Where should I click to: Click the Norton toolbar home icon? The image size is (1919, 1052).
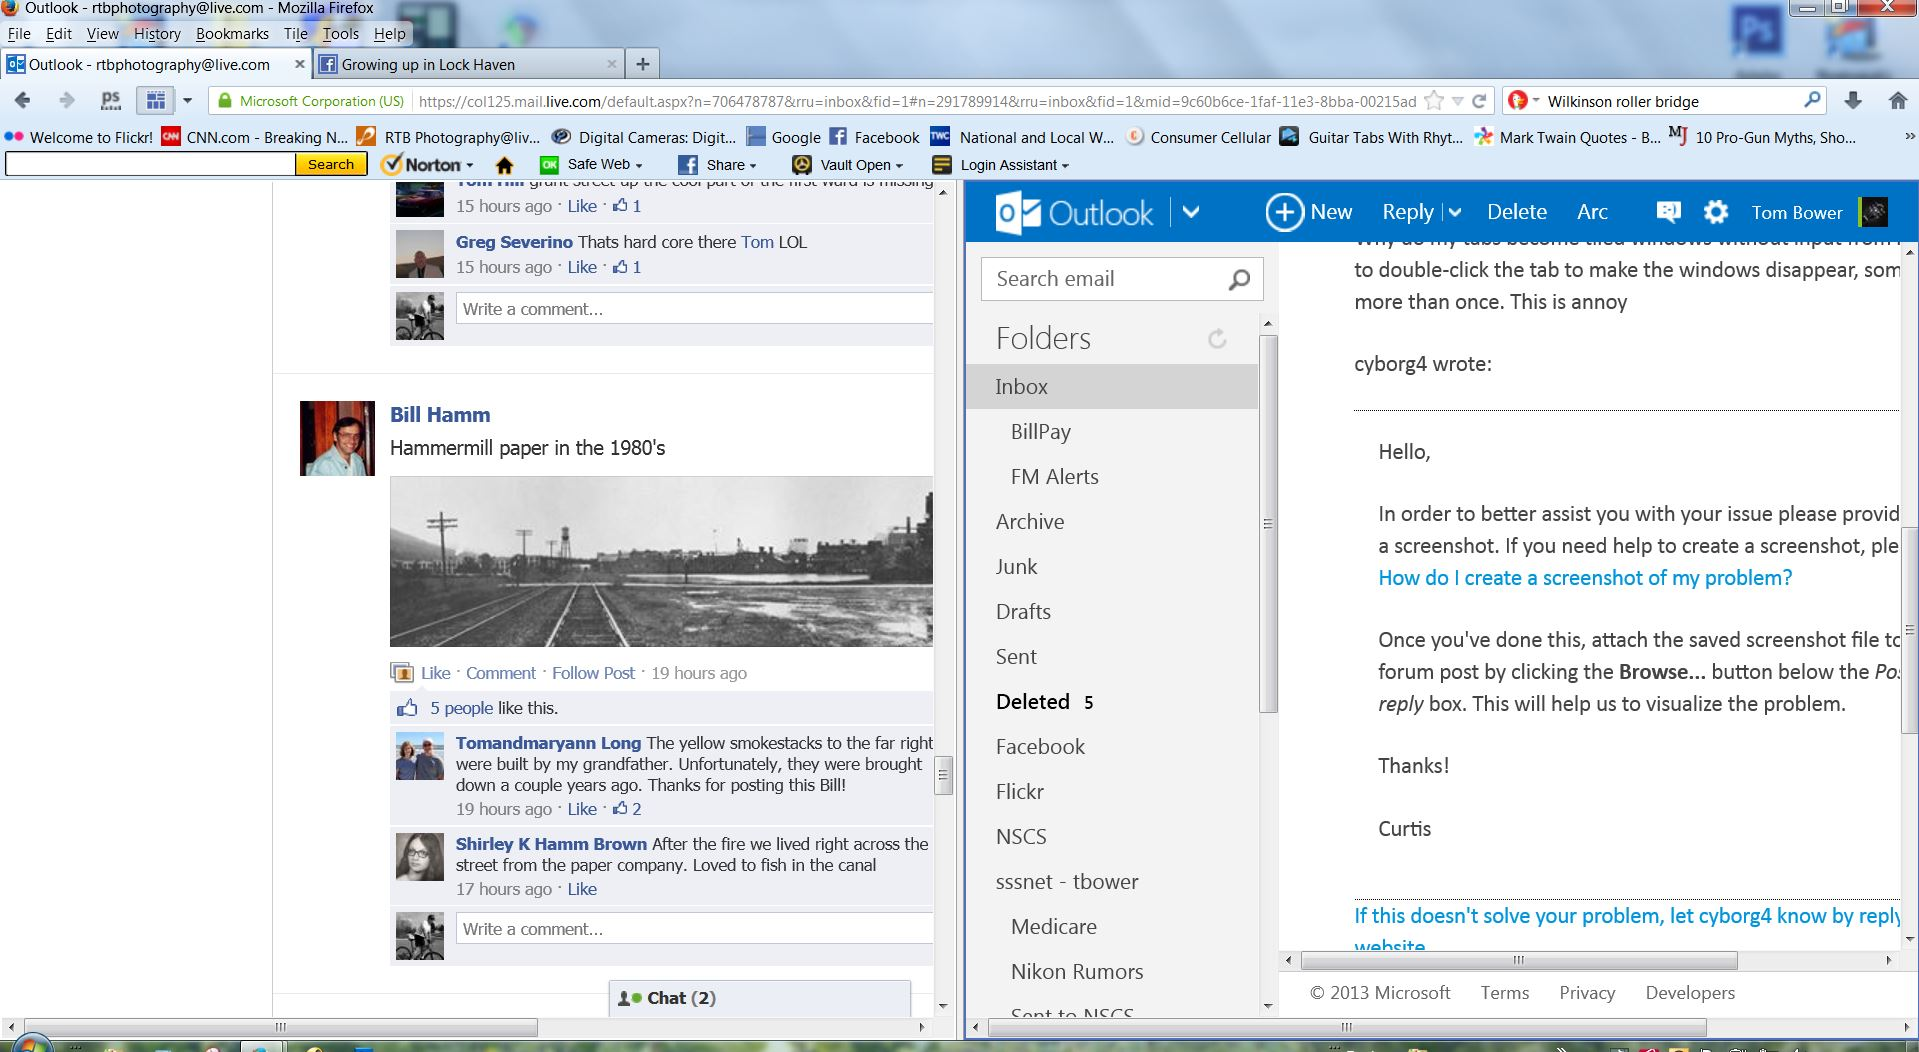coord(505,165)
